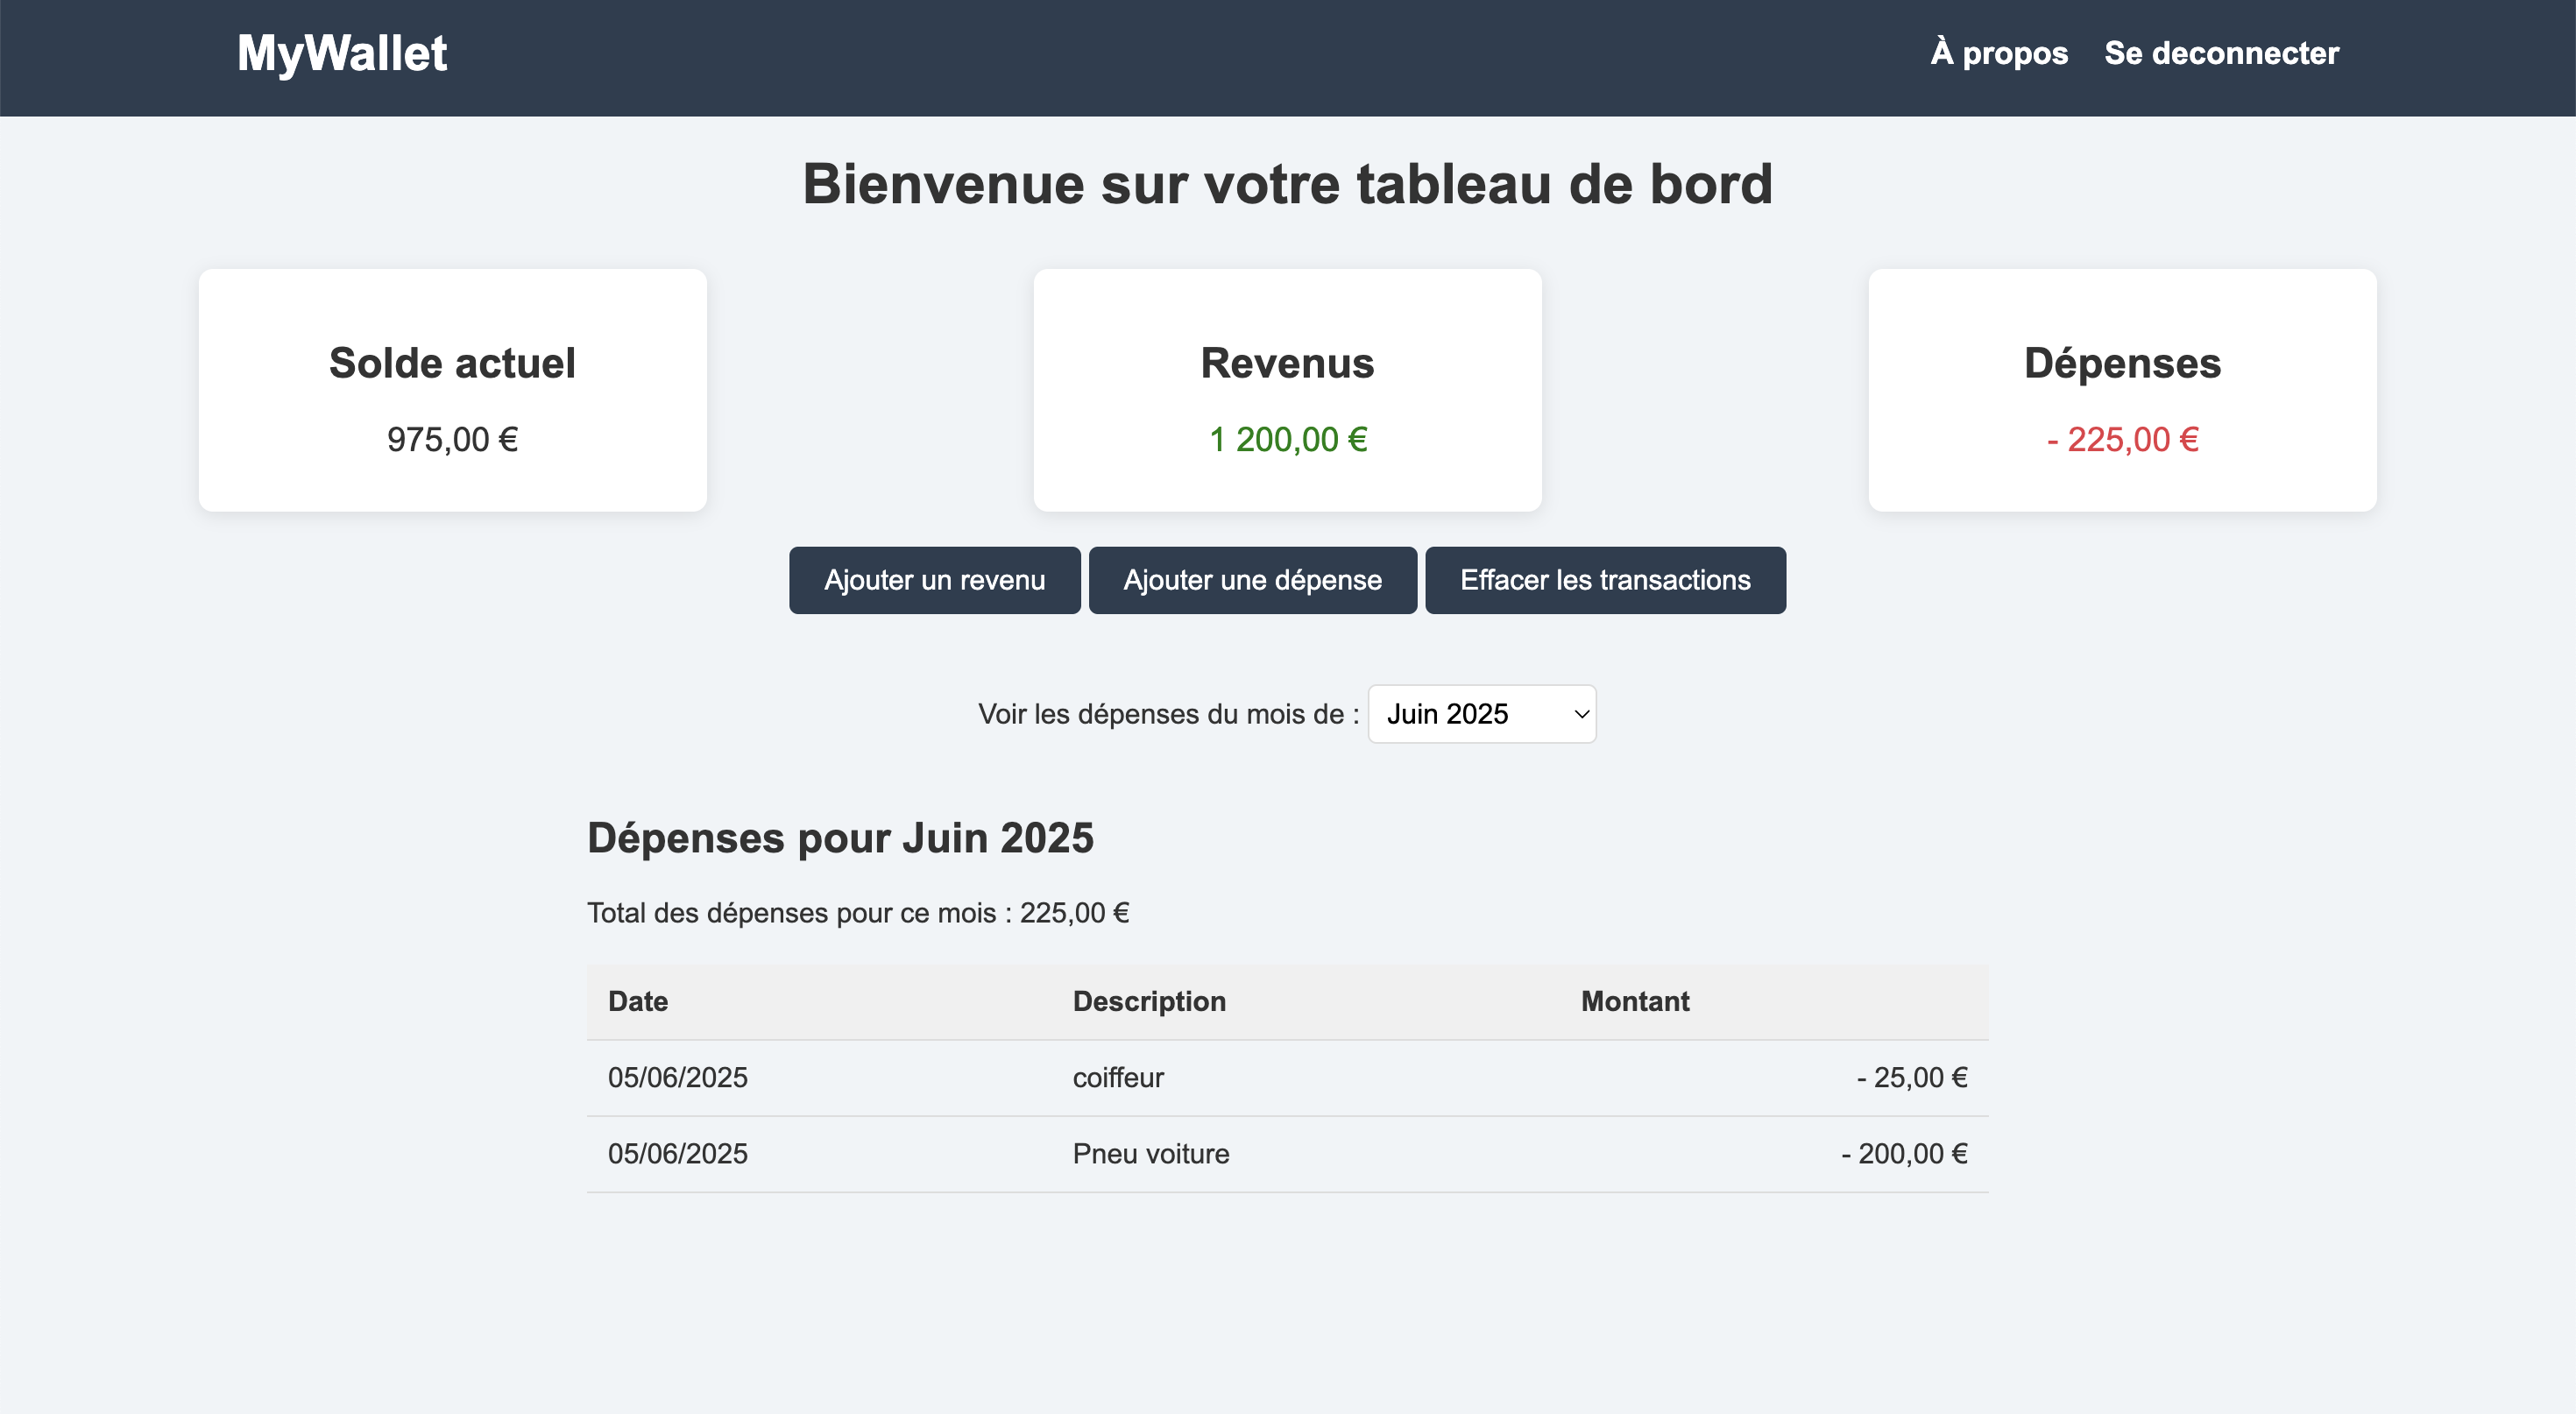This screenshot has height=1414, width=2576.
Task: Click the dropdown chevron arrow
Action: (x=1581, y=714)
